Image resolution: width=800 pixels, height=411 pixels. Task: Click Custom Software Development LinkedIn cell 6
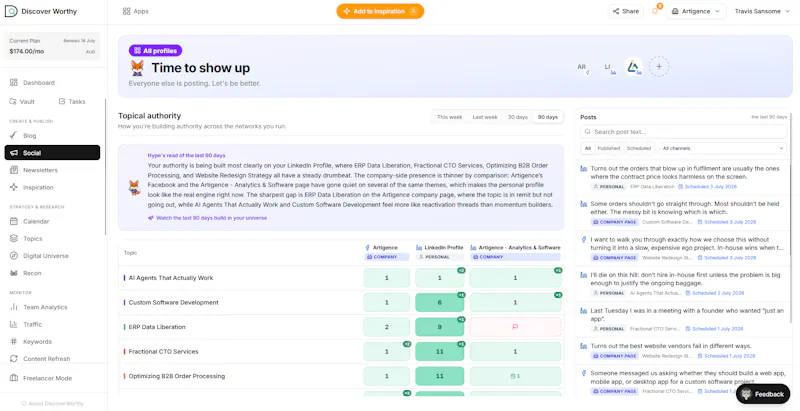click(439, 302)
